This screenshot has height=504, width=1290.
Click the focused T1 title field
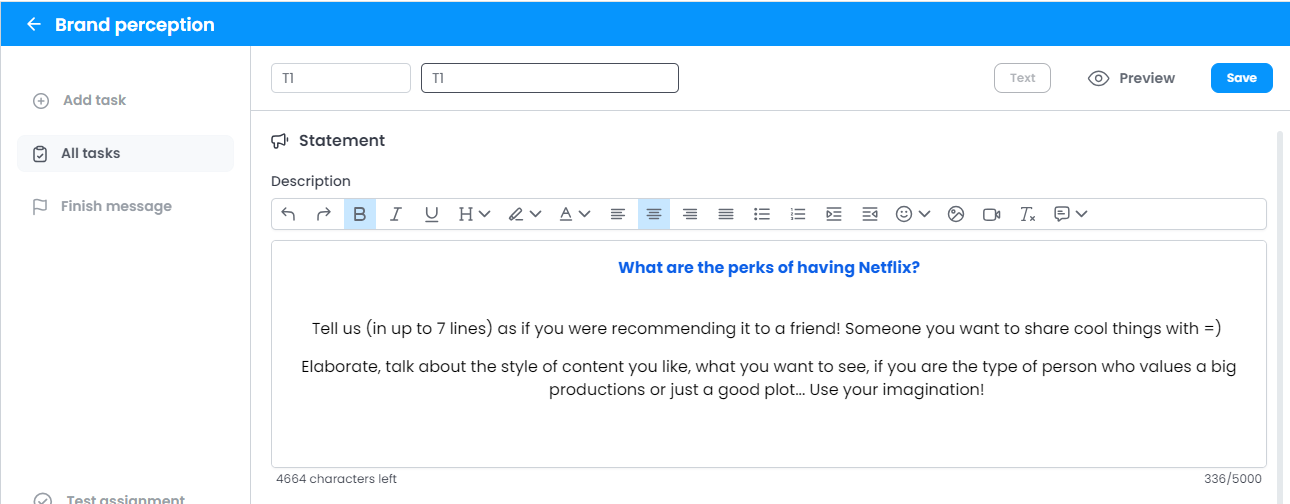(550, 78)
